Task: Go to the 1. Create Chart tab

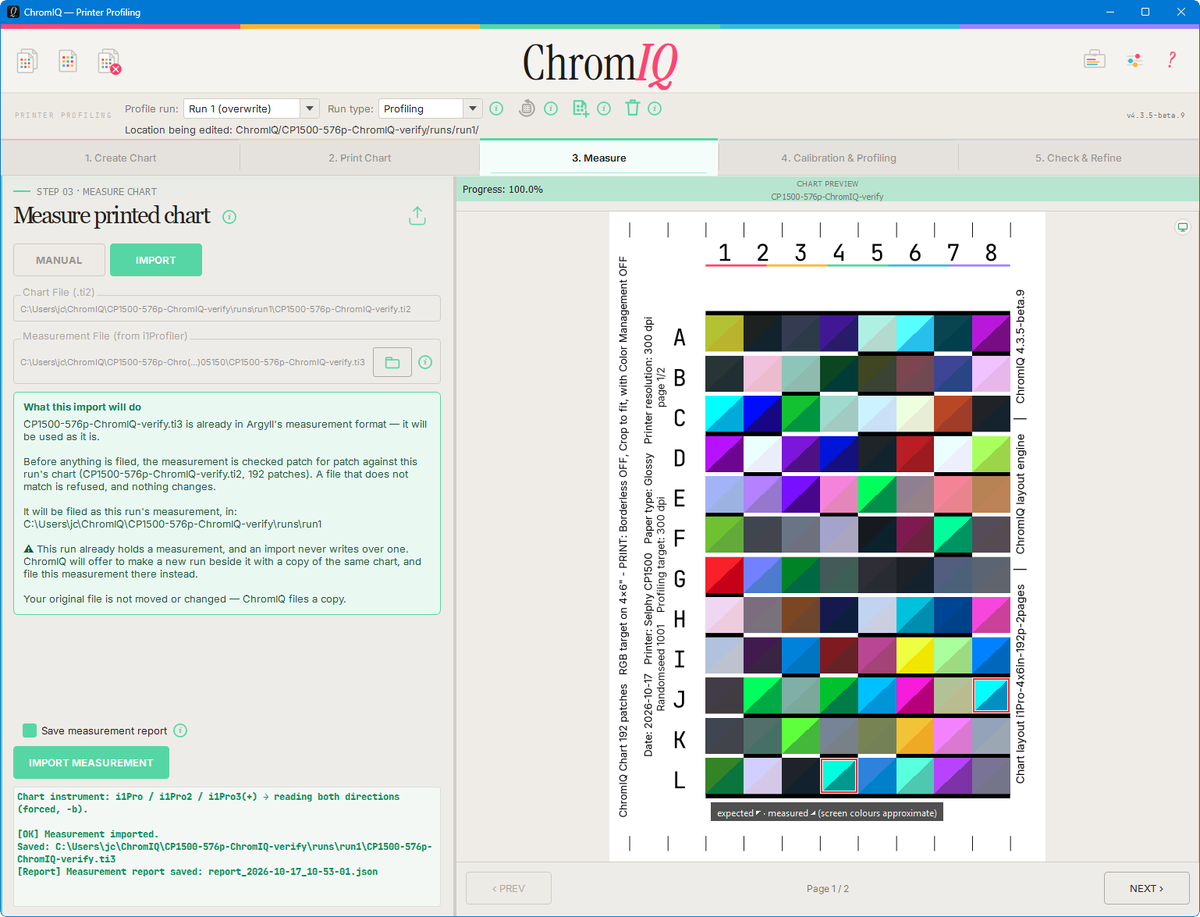Action: click(x=120, y=158)
